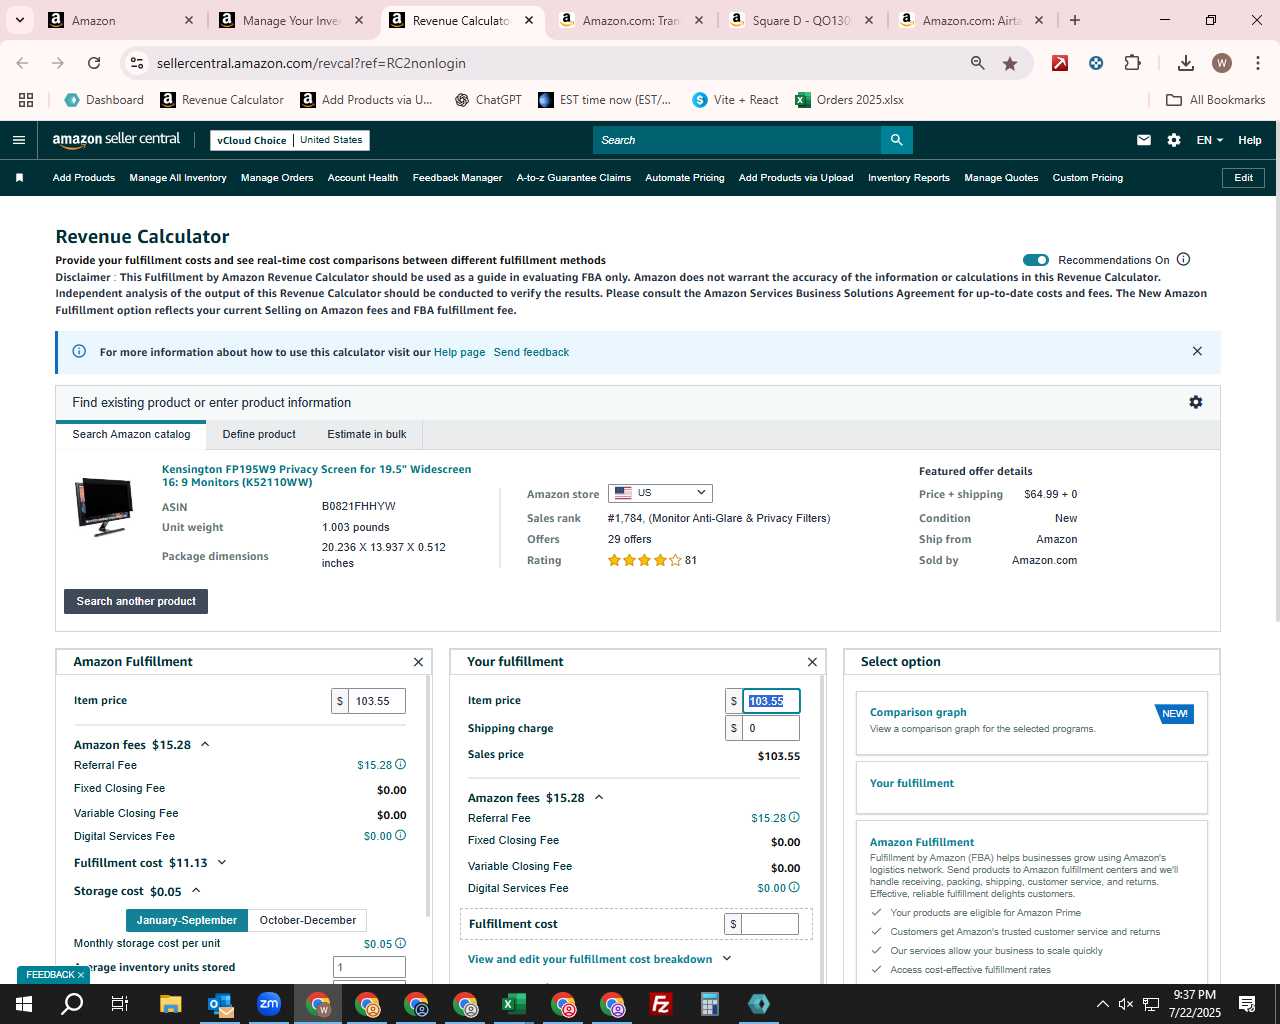
Task: Open the Seller Central hamburger menu
Action: [18, 140]
